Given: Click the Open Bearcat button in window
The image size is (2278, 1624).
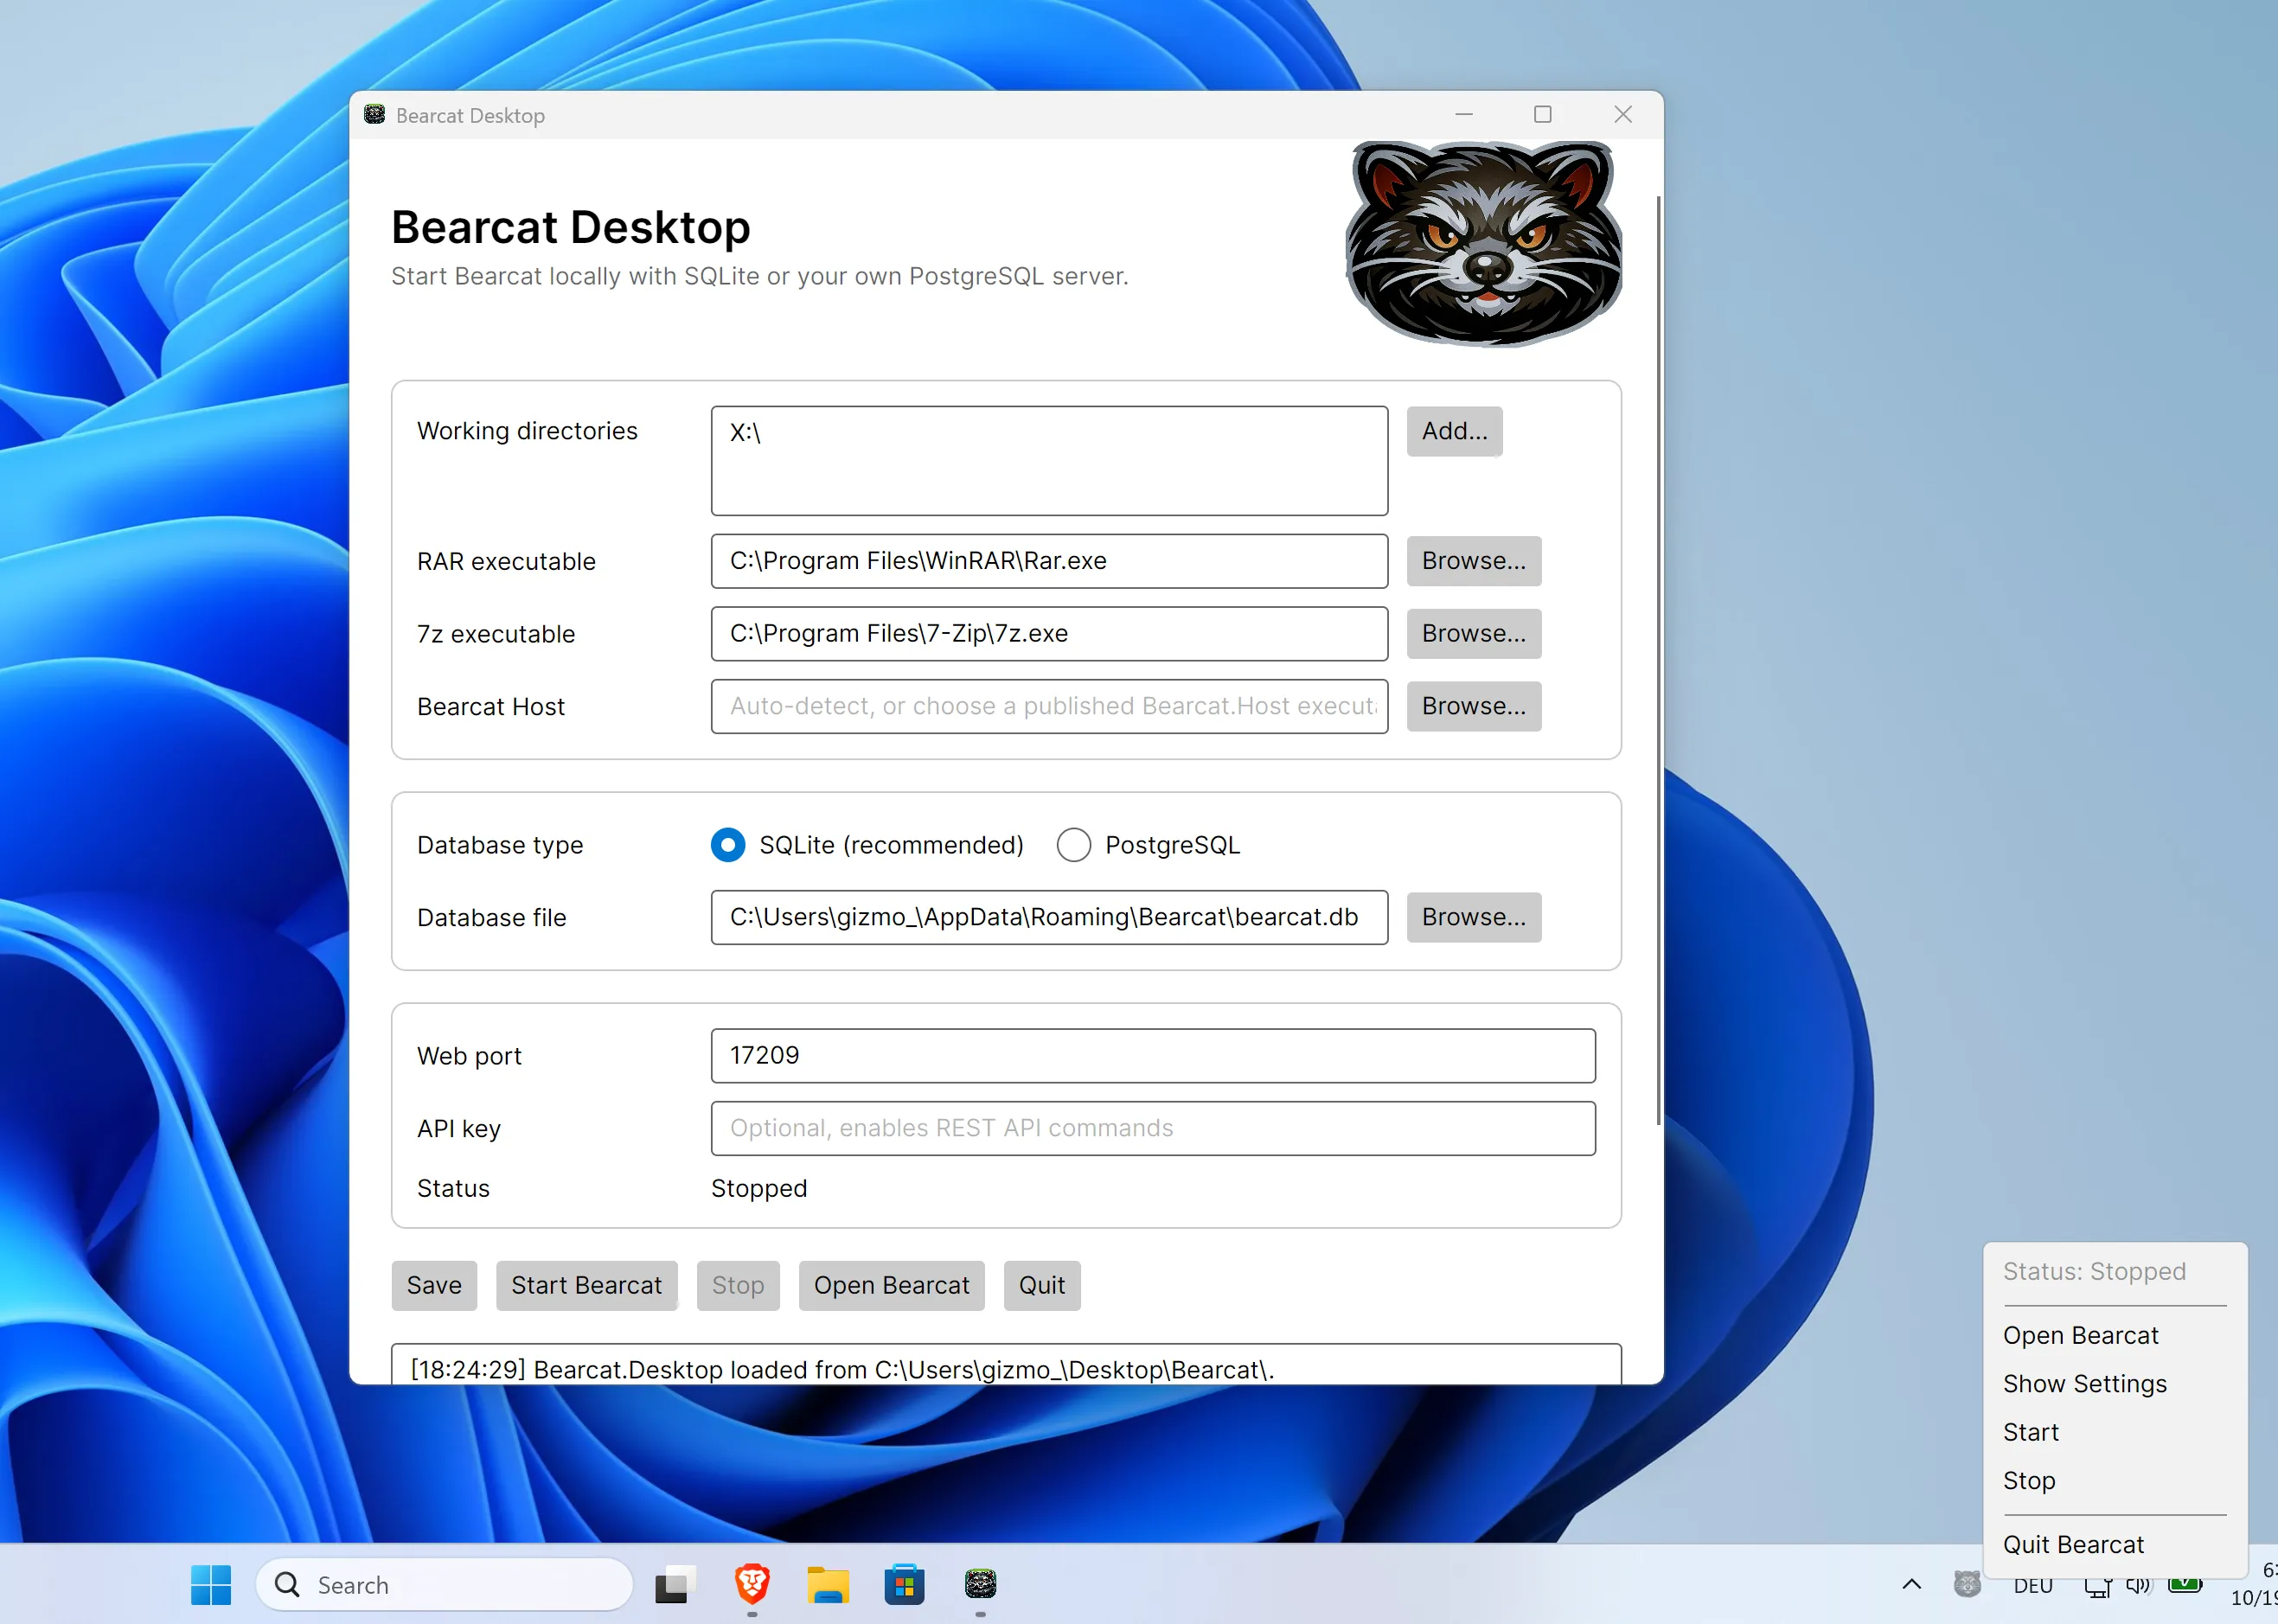Looking at the screenshot, I should (x=891, y=1285).
